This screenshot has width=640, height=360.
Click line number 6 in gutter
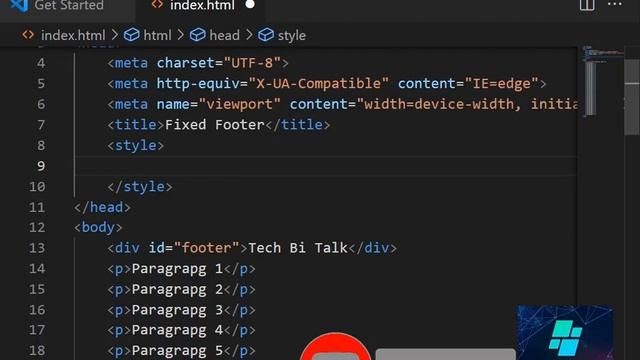click(41, 104)
